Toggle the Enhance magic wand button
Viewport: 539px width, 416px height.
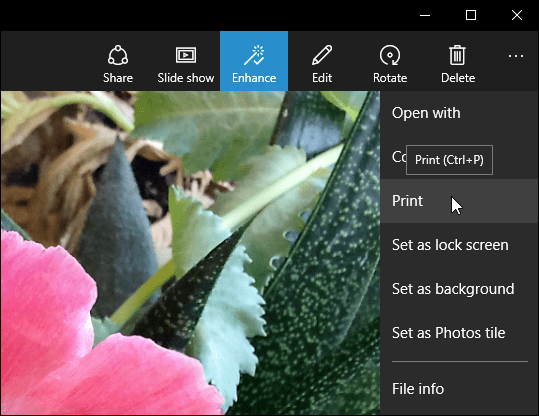[x=254, y=61]
